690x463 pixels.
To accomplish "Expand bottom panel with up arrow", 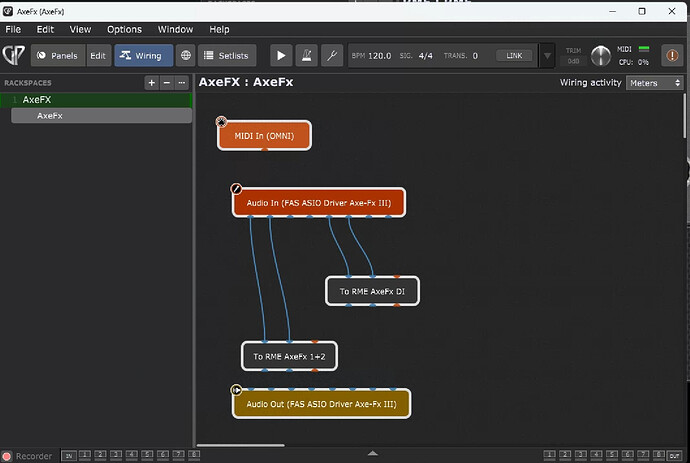I will 373,453.
